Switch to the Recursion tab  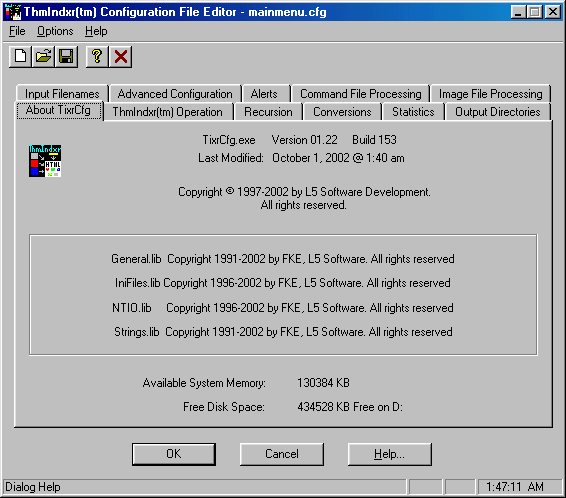point(268,112)
